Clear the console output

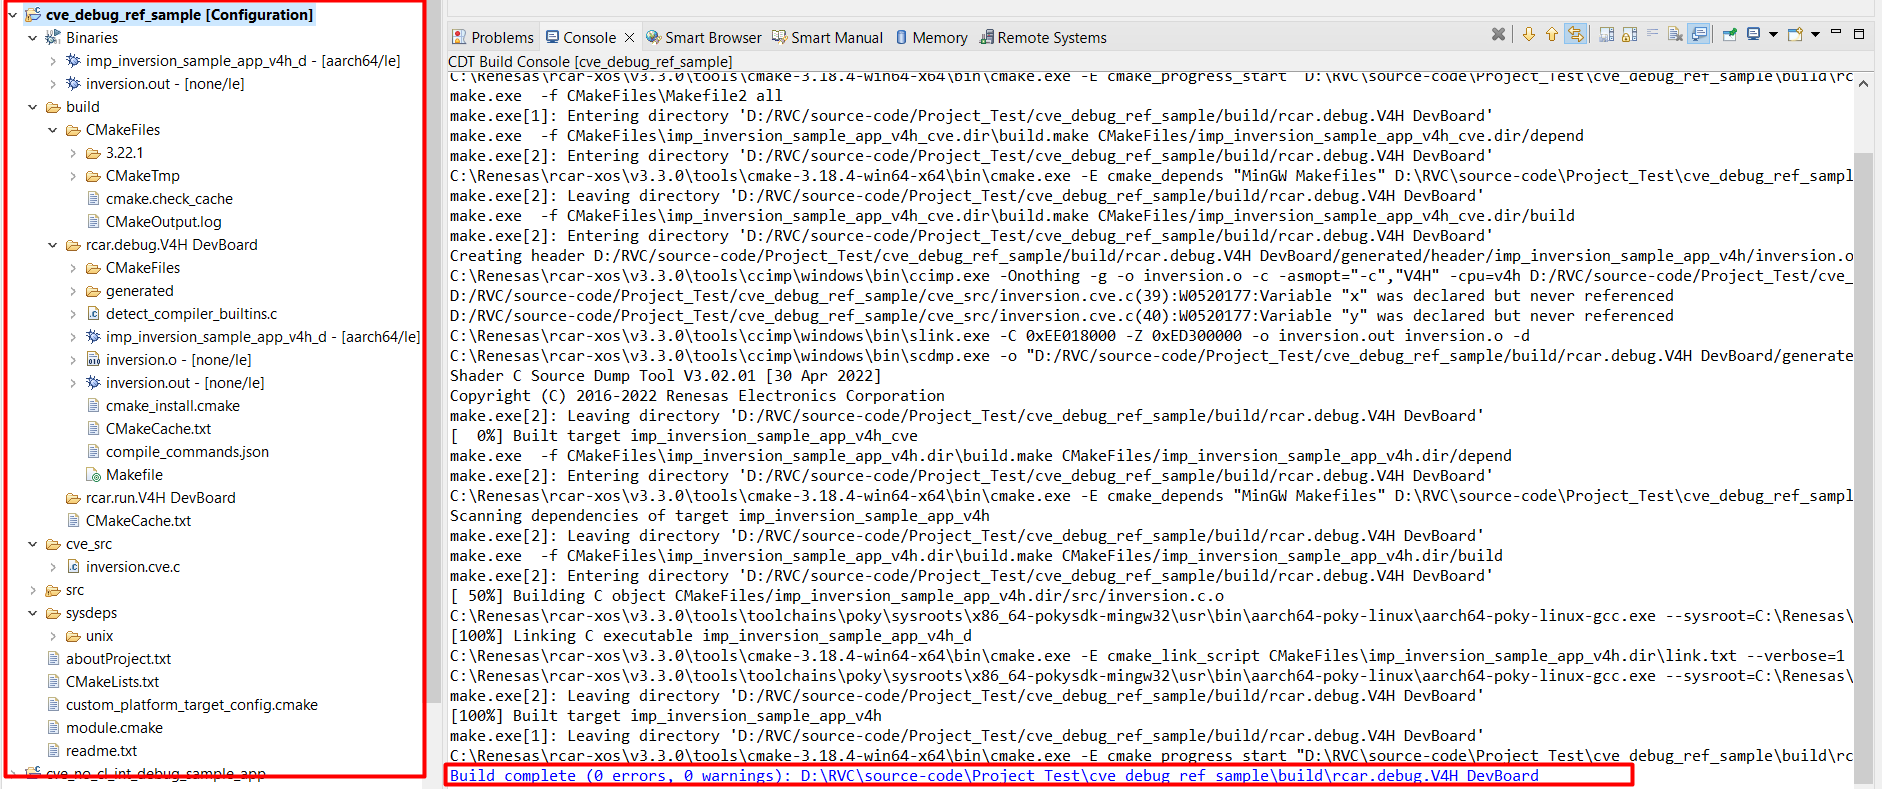[1676, 35]
